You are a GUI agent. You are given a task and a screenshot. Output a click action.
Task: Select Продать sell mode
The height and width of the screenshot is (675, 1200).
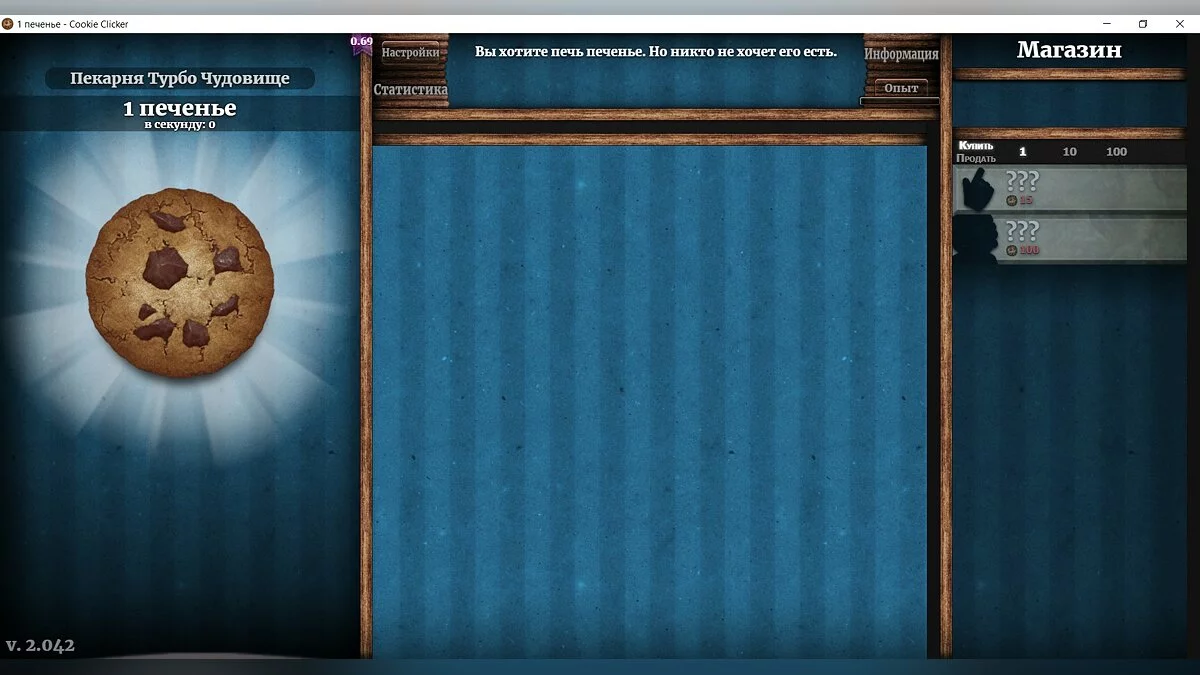tap(976, 158)
